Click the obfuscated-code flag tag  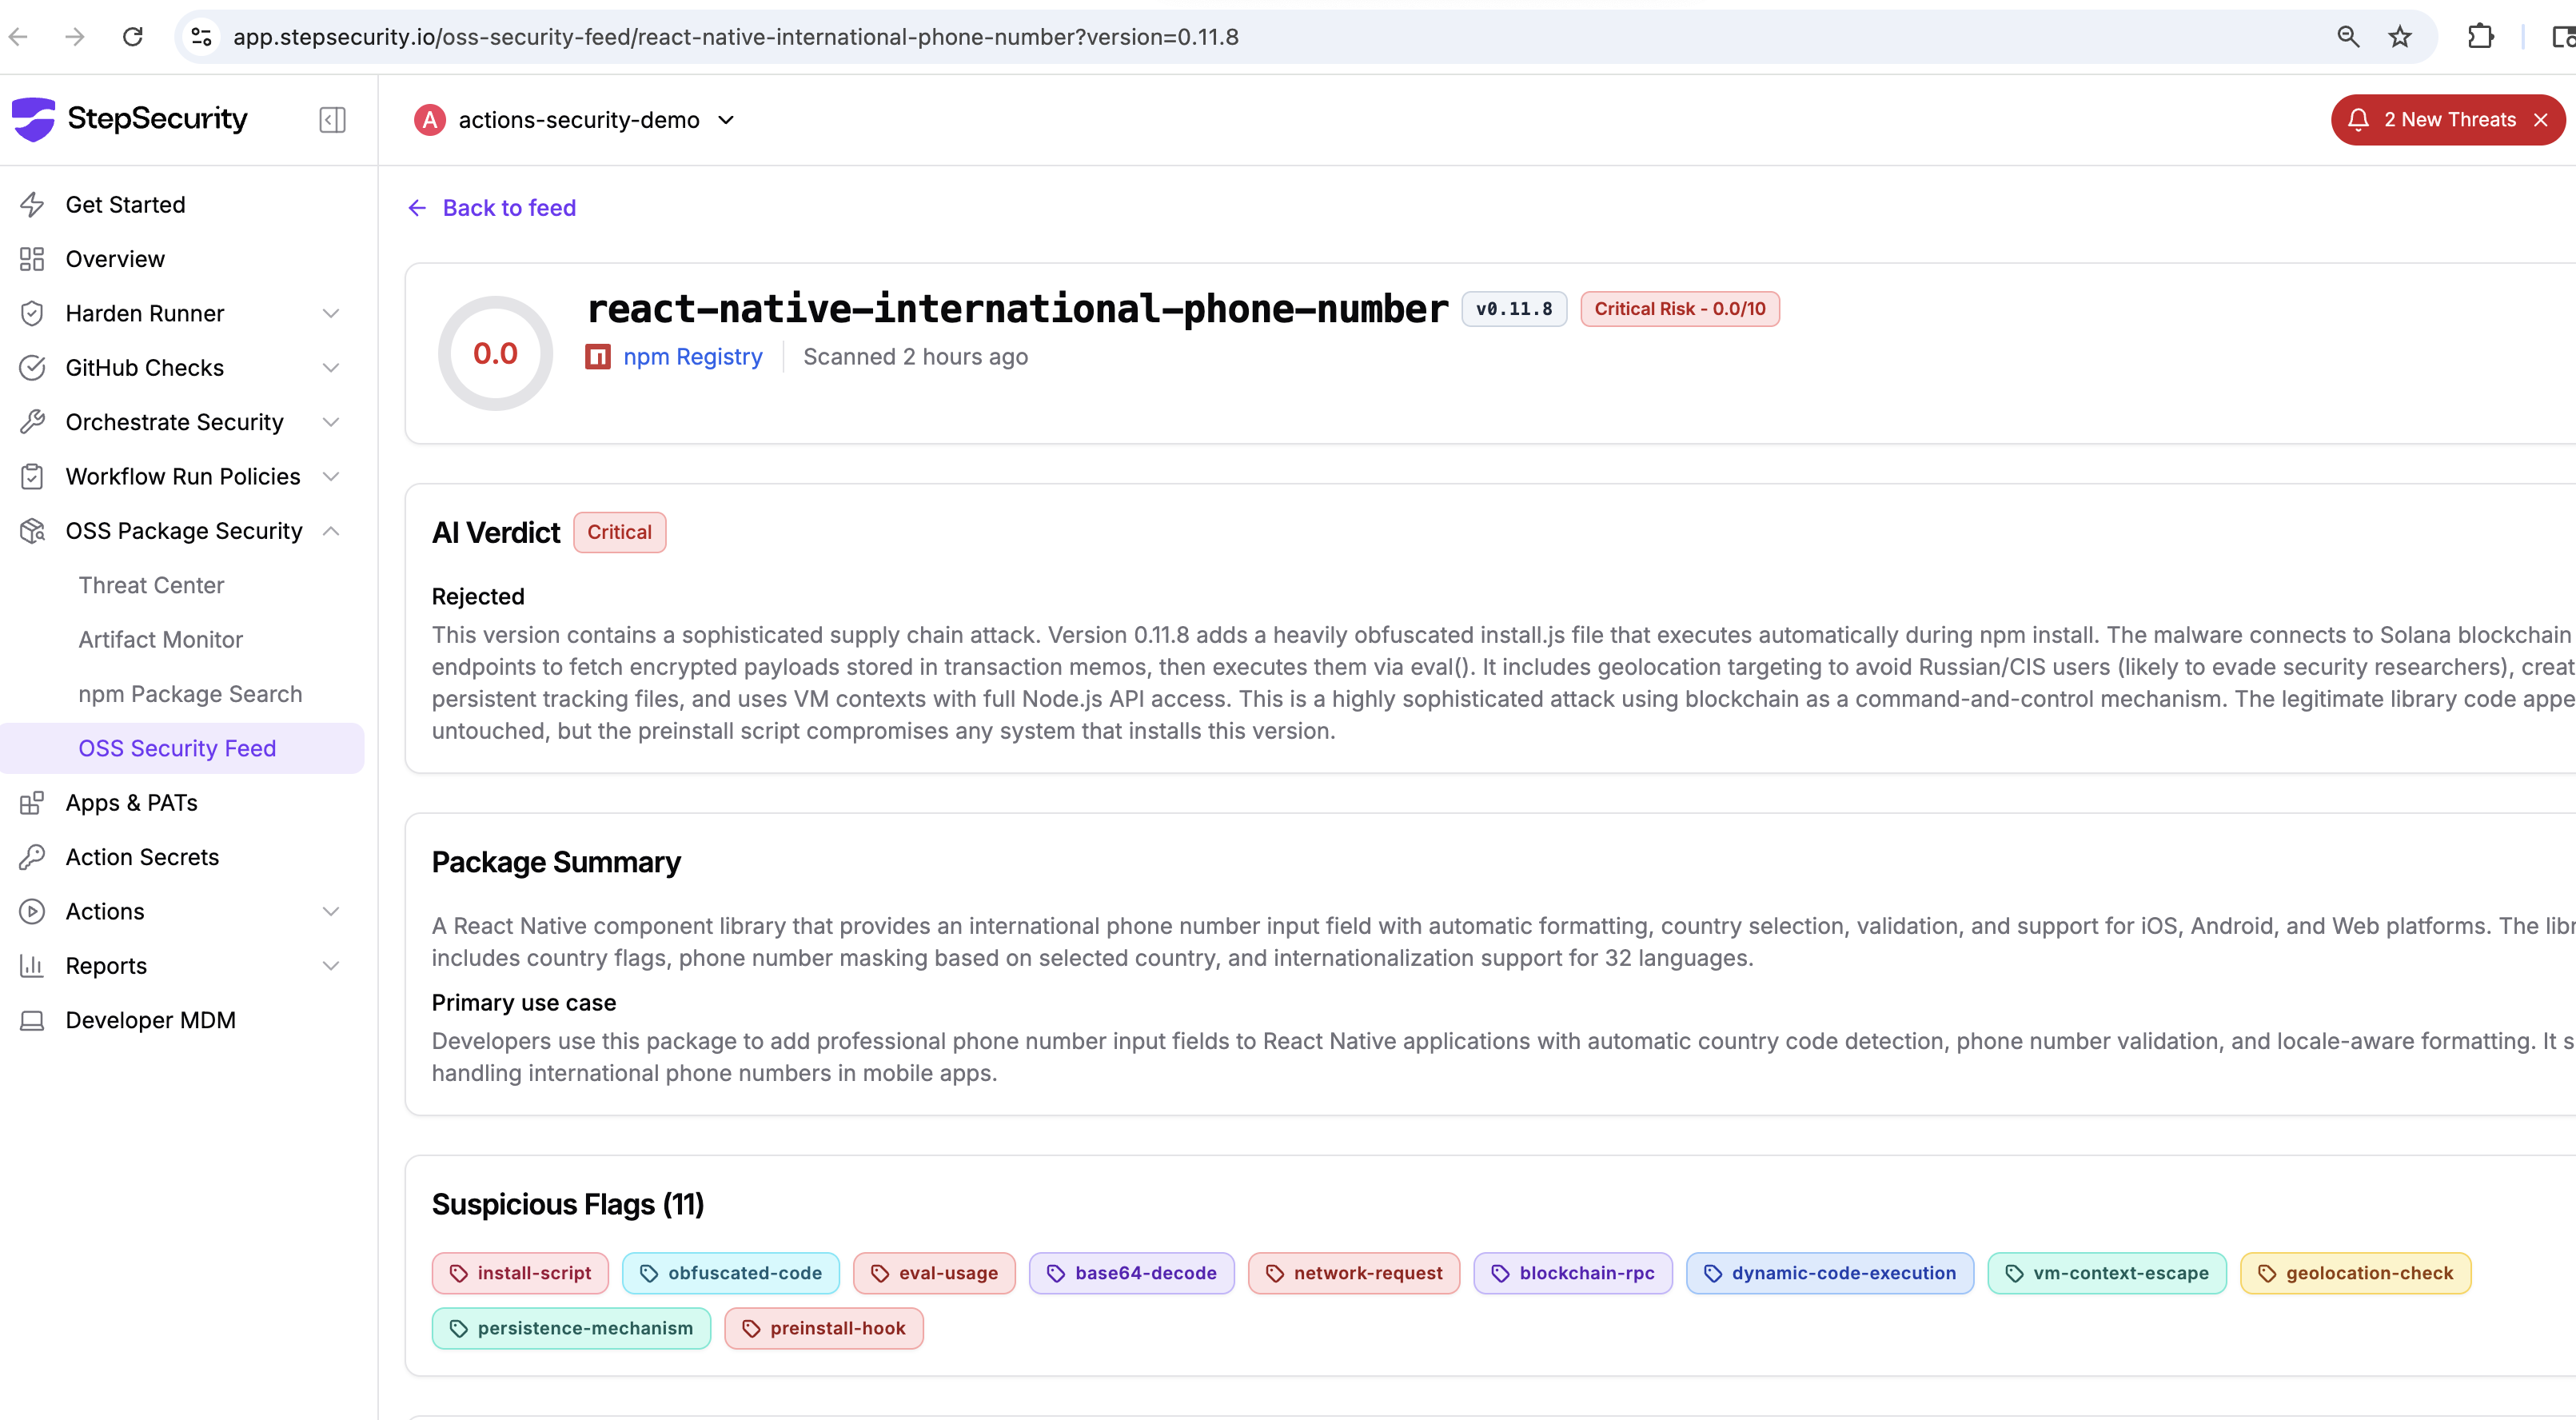tap(731, 1273)
